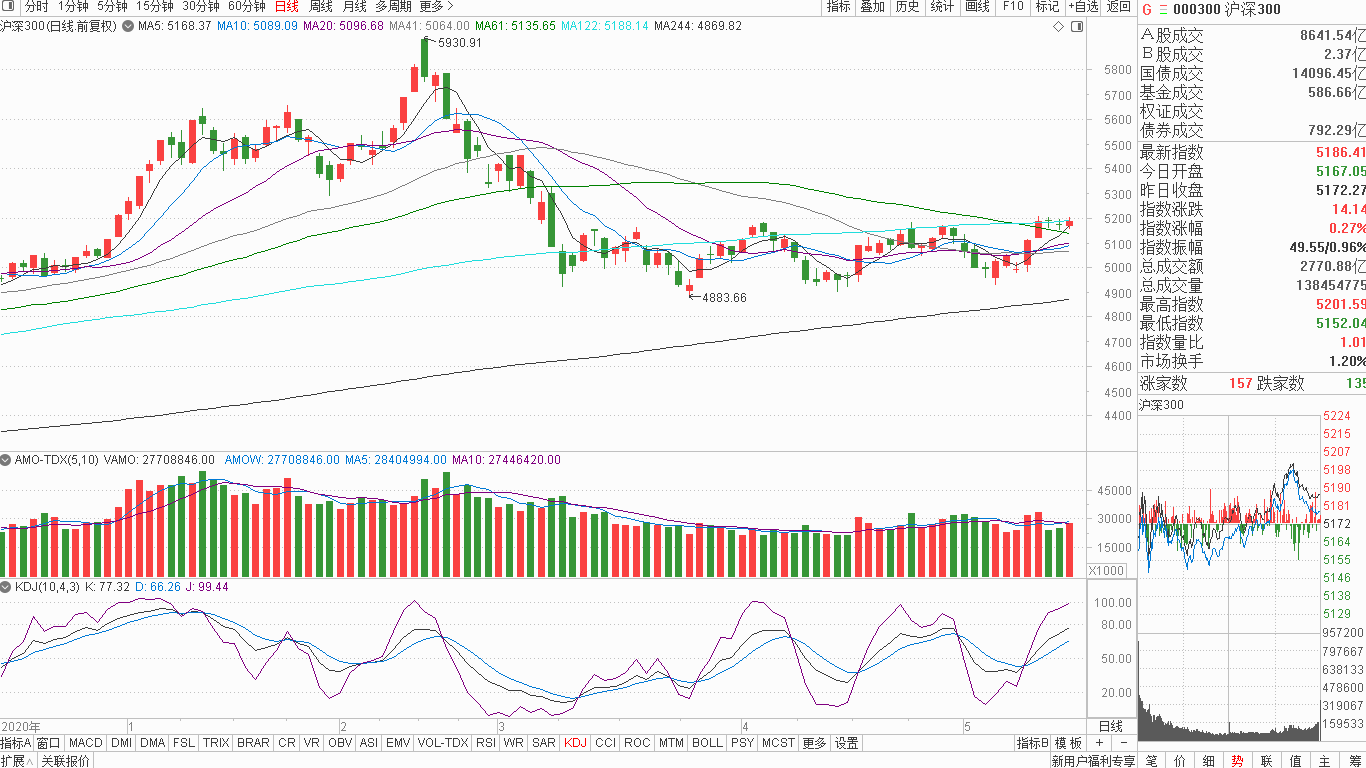Switch to the 价 tab
1366x768 pixels.
coord(1180,761)
